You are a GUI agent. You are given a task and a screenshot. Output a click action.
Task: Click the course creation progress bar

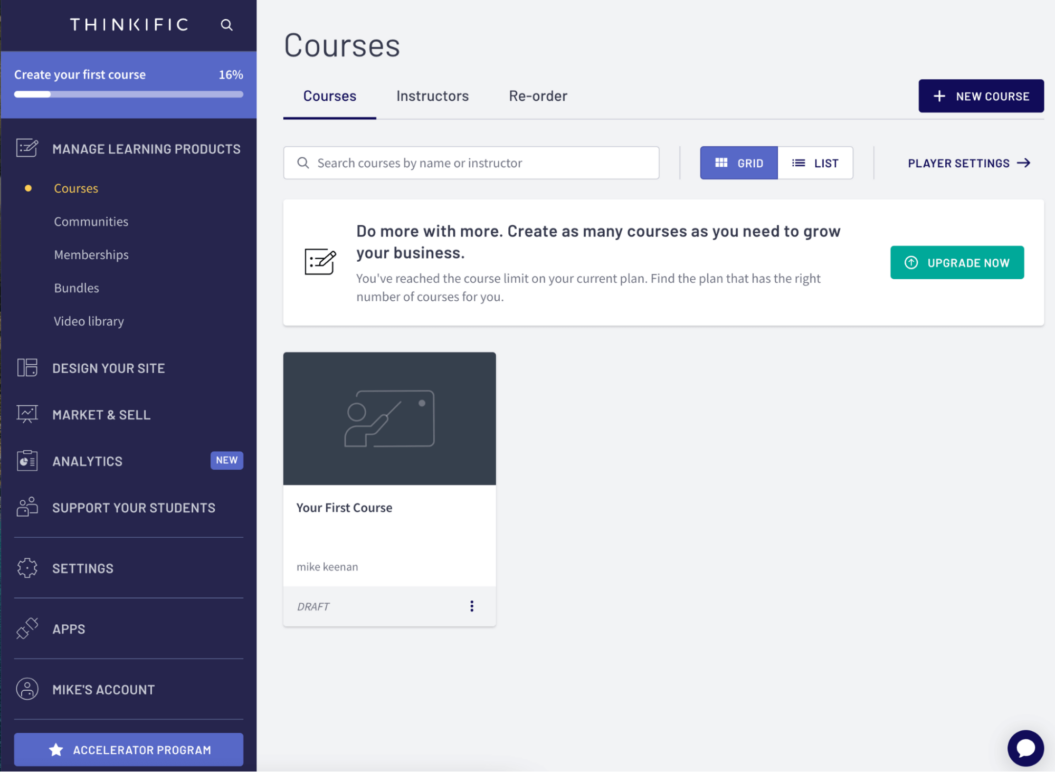click(129, 94)
